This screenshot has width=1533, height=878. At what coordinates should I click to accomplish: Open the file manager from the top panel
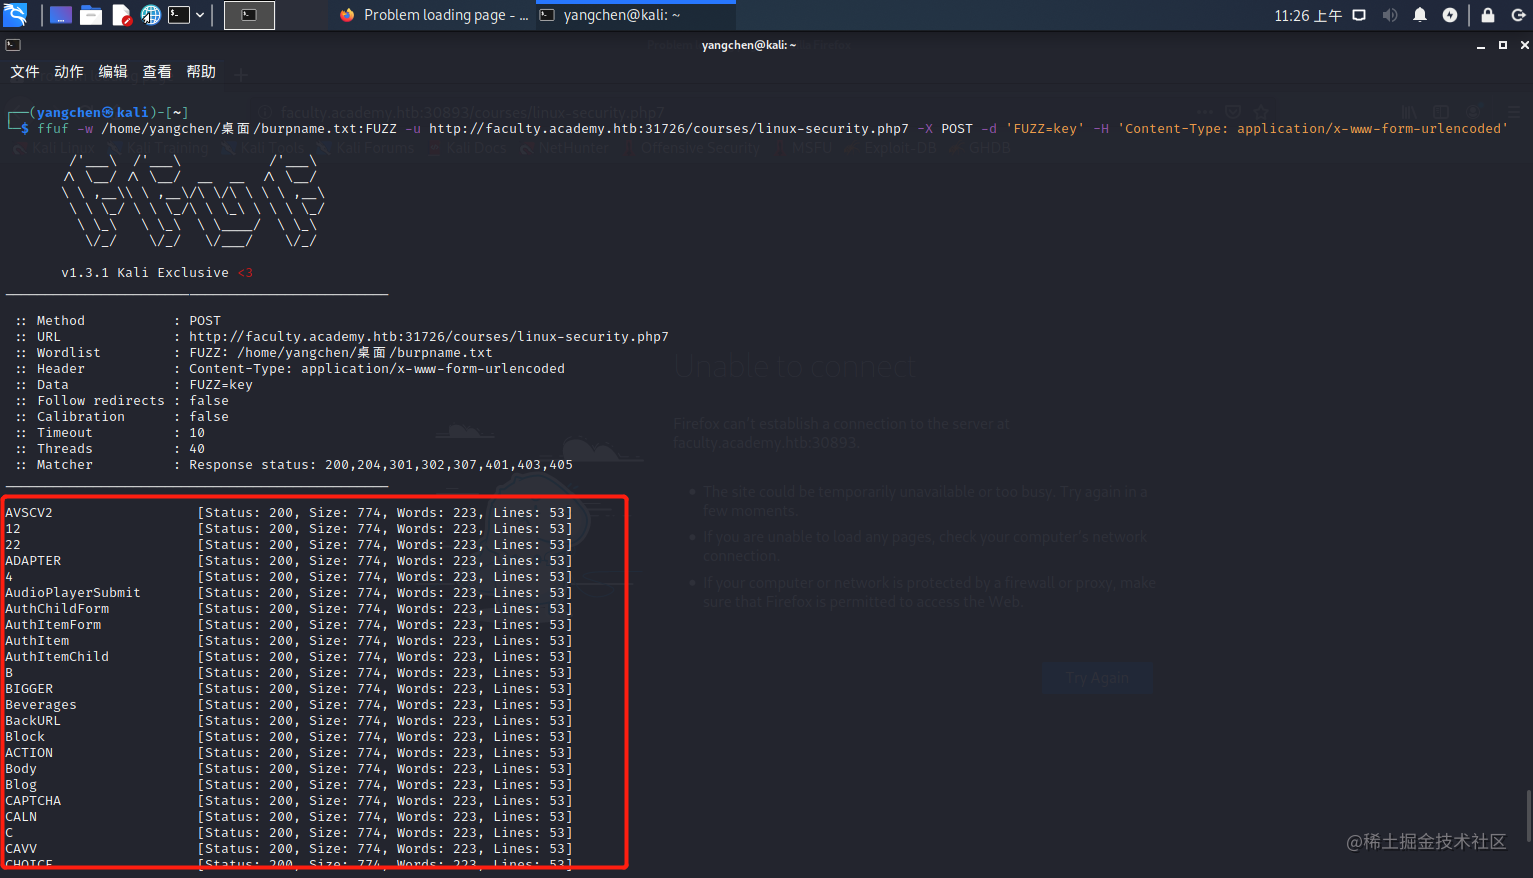tap(92, 15)
